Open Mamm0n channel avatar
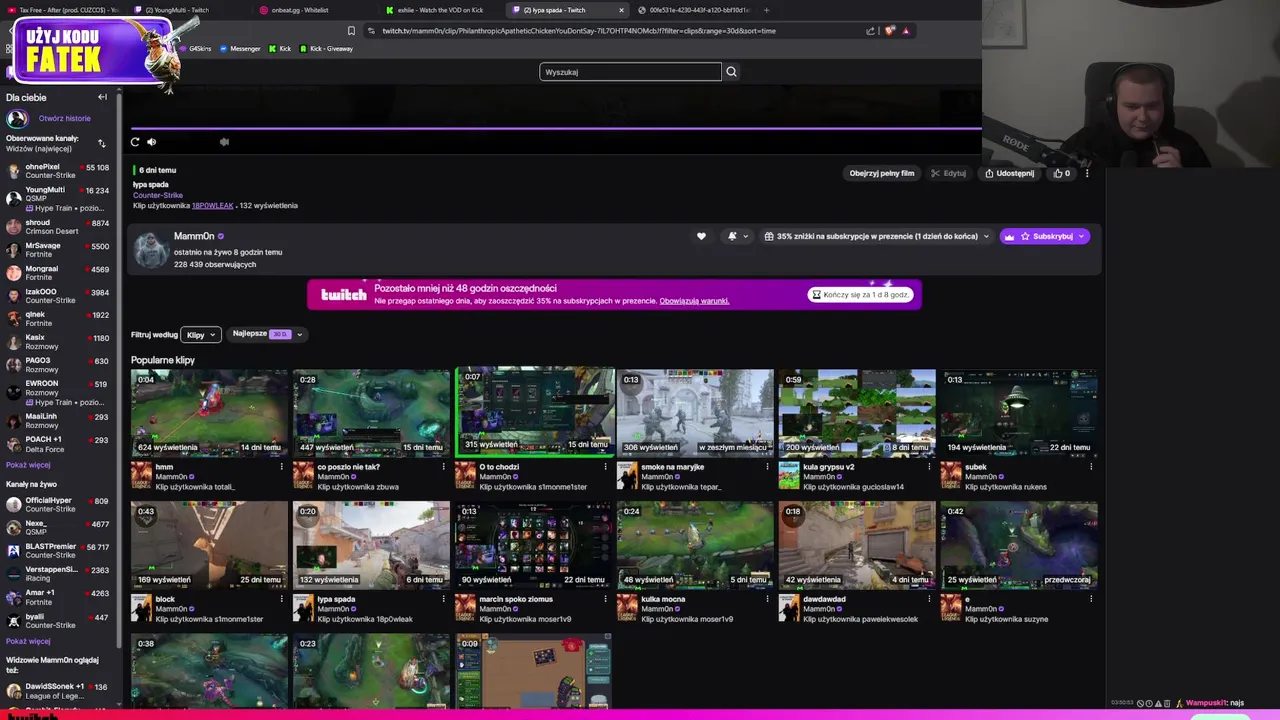This screenshot has width=1280, height=720. pyautogui.click(x=151, y=250)
